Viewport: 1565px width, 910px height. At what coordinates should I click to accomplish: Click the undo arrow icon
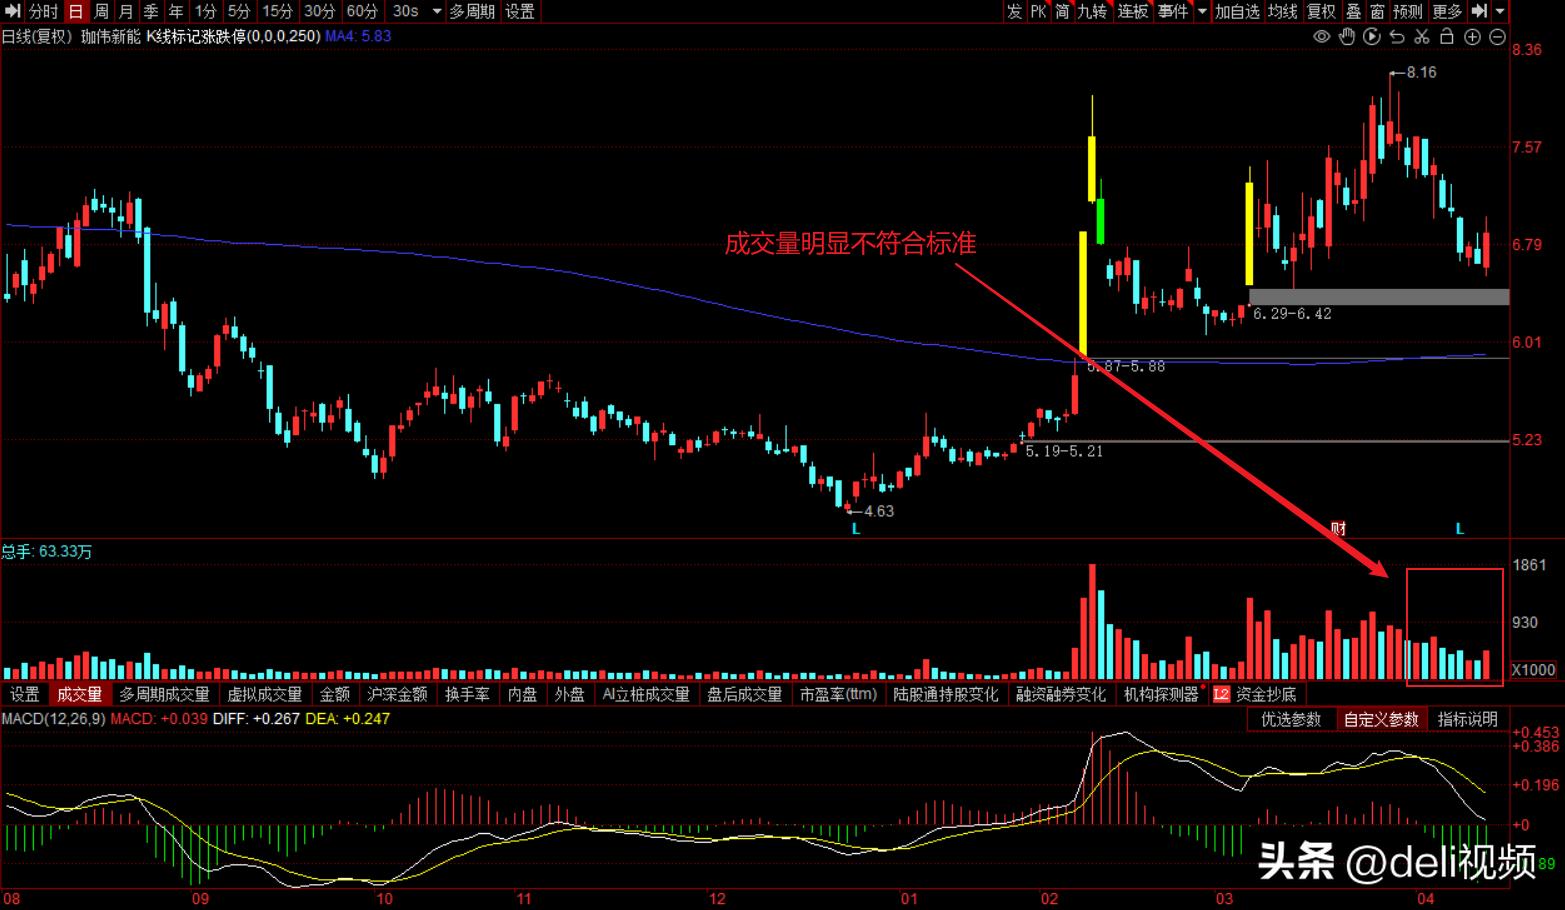pos(1397,37)
